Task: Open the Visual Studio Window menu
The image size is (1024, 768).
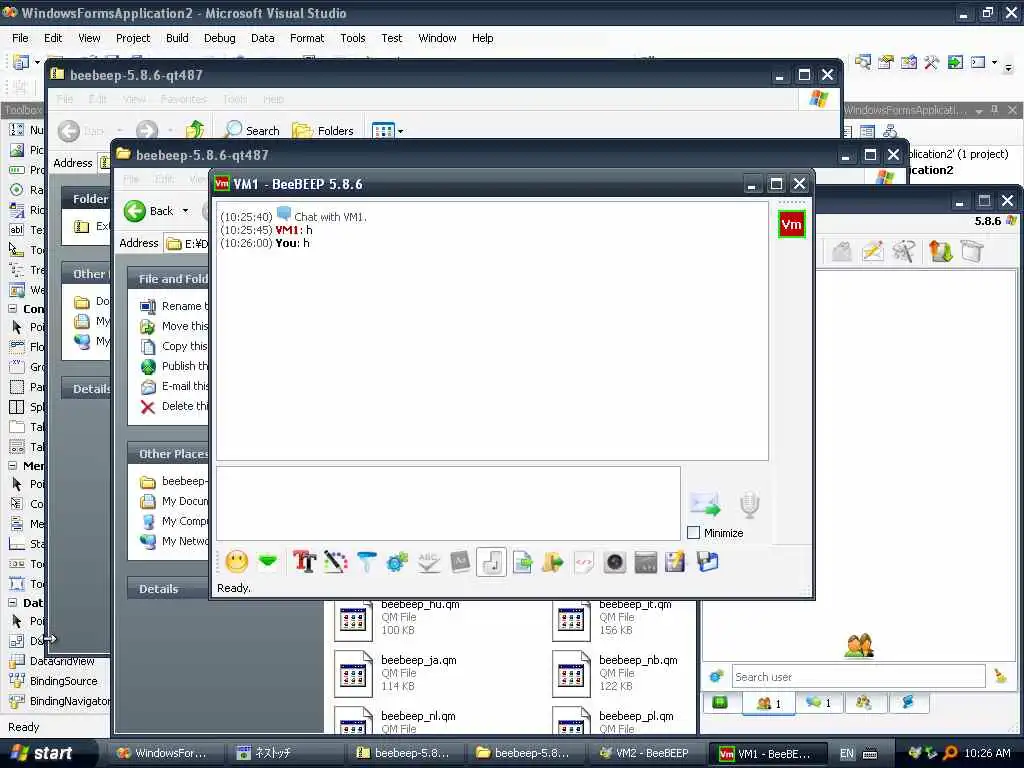Action: click(438, 38)
